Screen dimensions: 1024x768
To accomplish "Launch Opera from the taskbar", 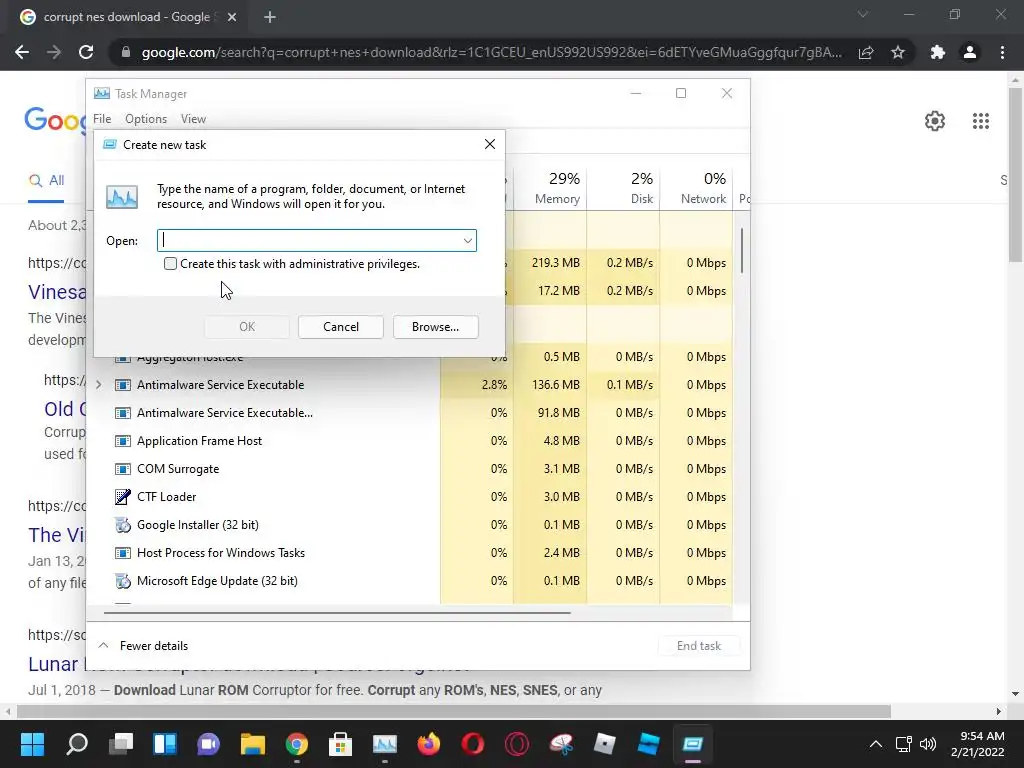I will pyautogui.click(x=473, y=744).
